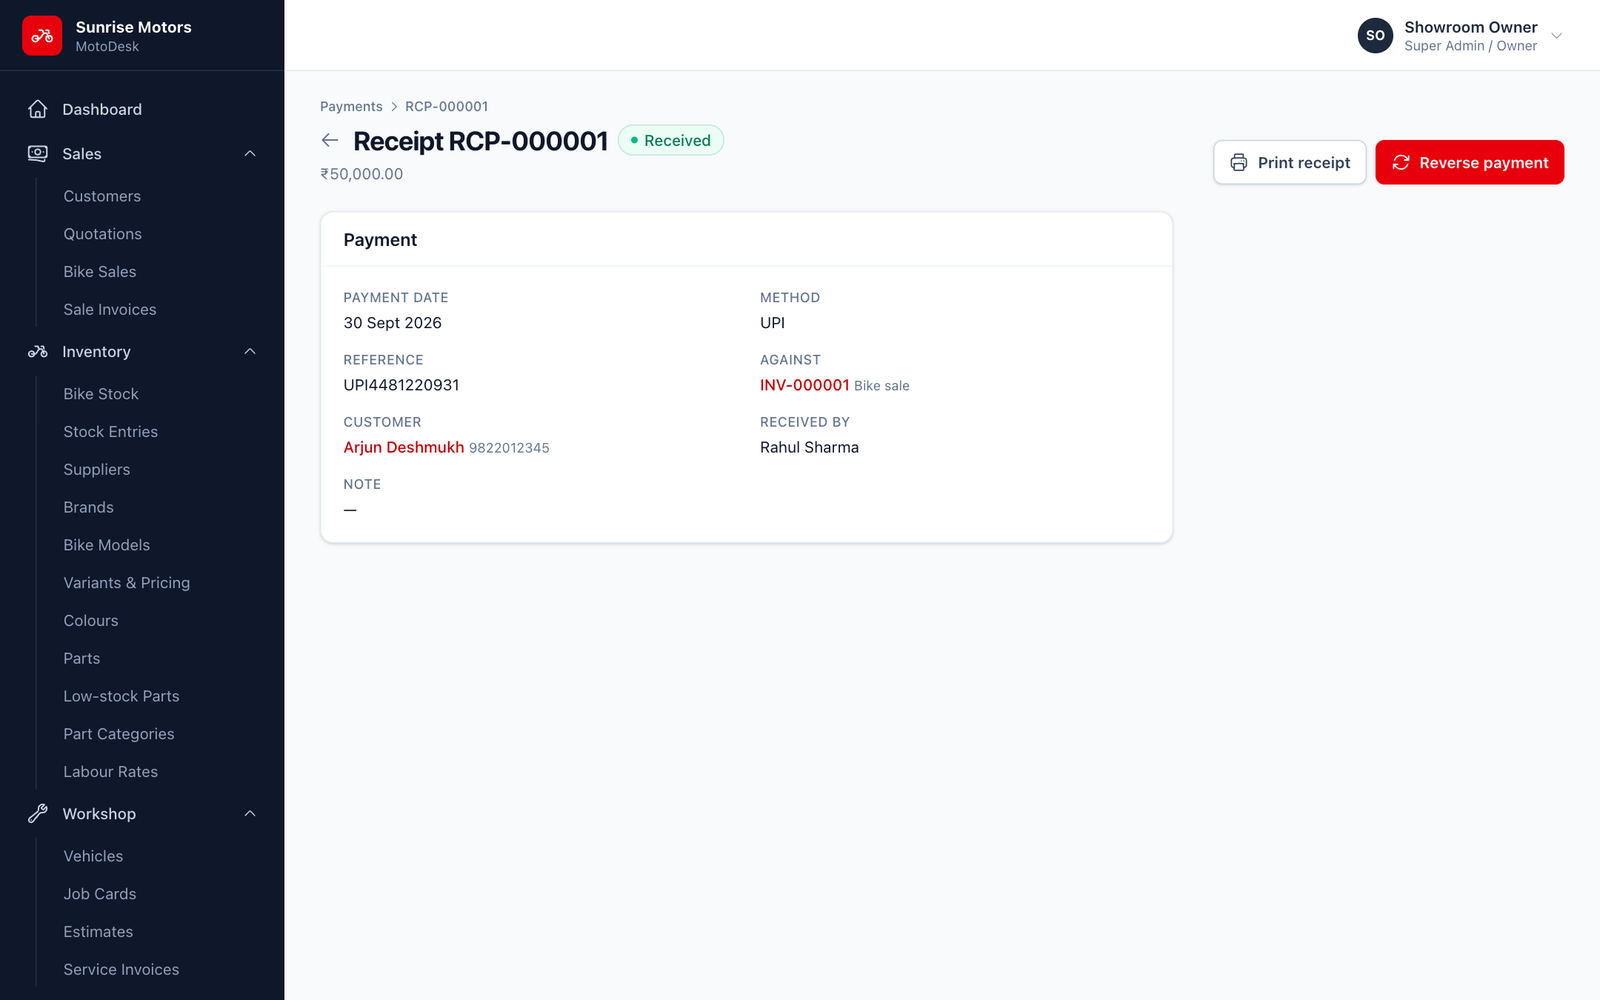Navigate to Bike Stock
The width and height of the screenshot is (1600, 1000).
pyautogui.click(x=101, y=394)
